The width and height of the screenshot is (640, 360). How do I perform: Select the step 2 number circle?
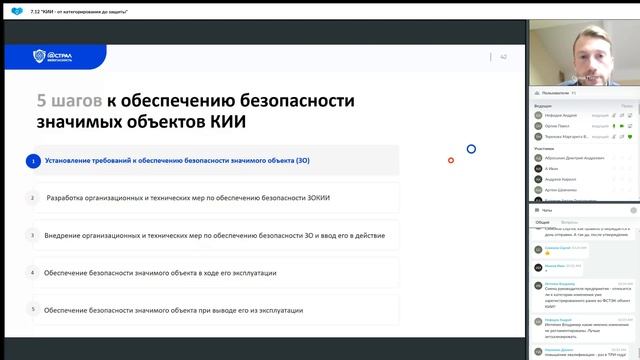33,198
